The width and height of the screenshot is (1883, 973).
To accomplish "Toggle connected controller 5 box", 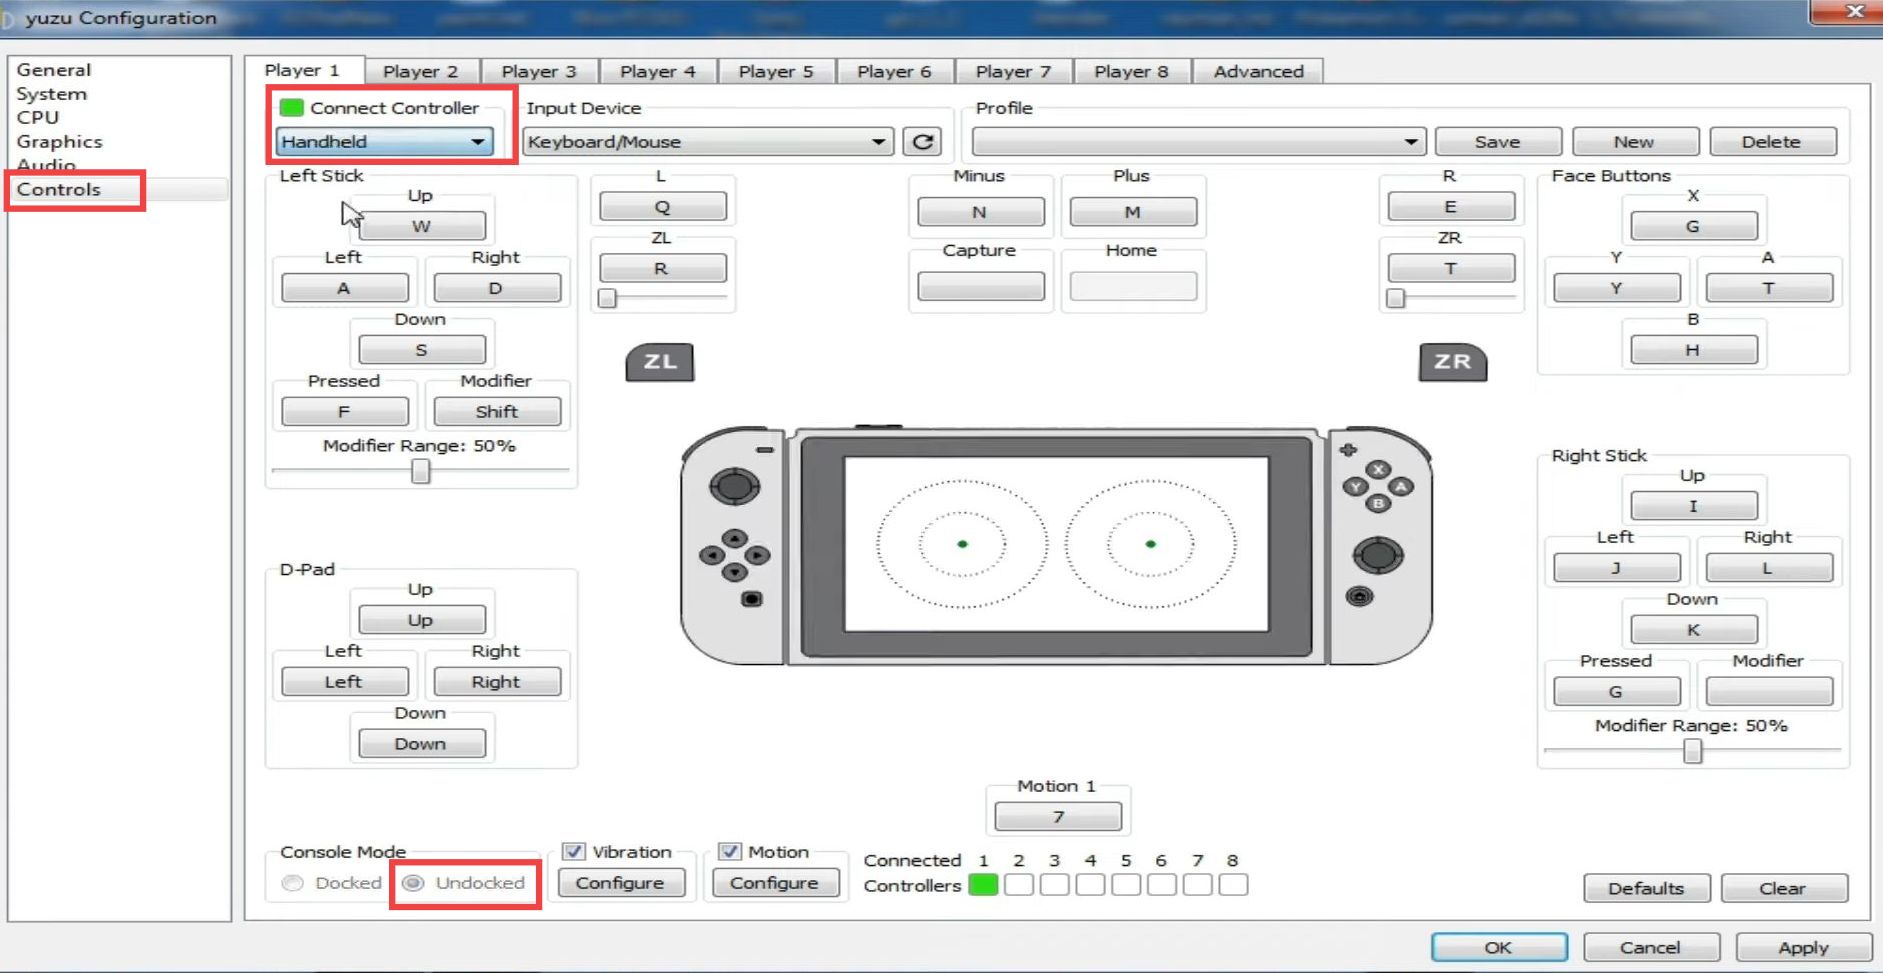I will coord(1125,885).
